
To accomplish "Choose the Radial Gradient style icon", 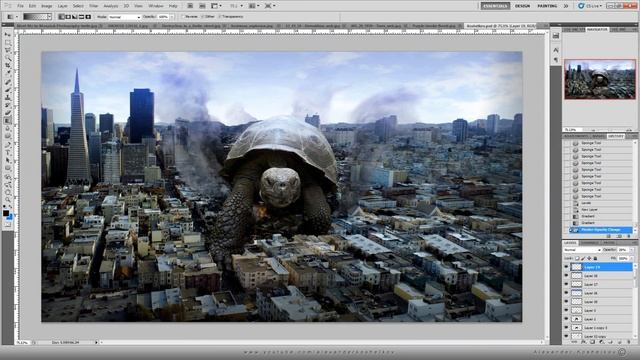I will (68, 17).
